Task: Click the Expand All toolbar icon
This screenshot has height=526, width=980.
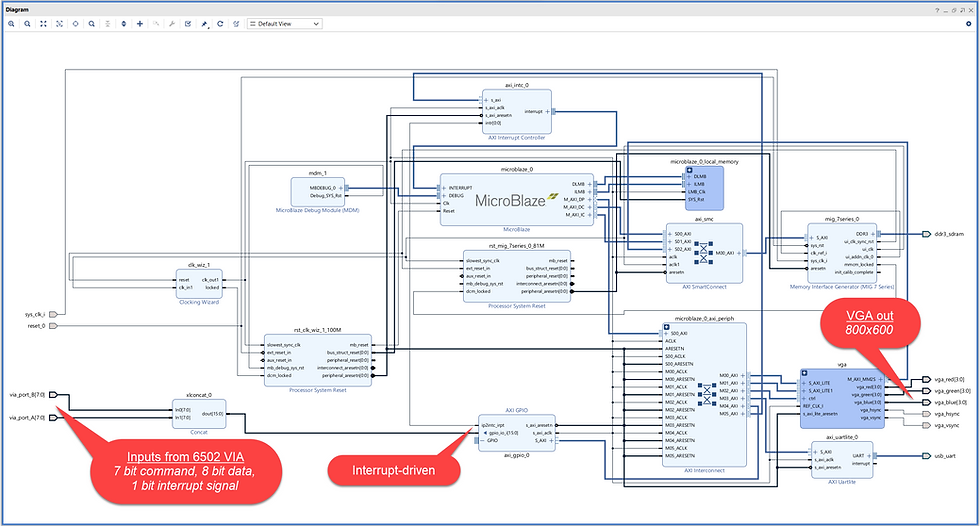Action: point(124,24)
